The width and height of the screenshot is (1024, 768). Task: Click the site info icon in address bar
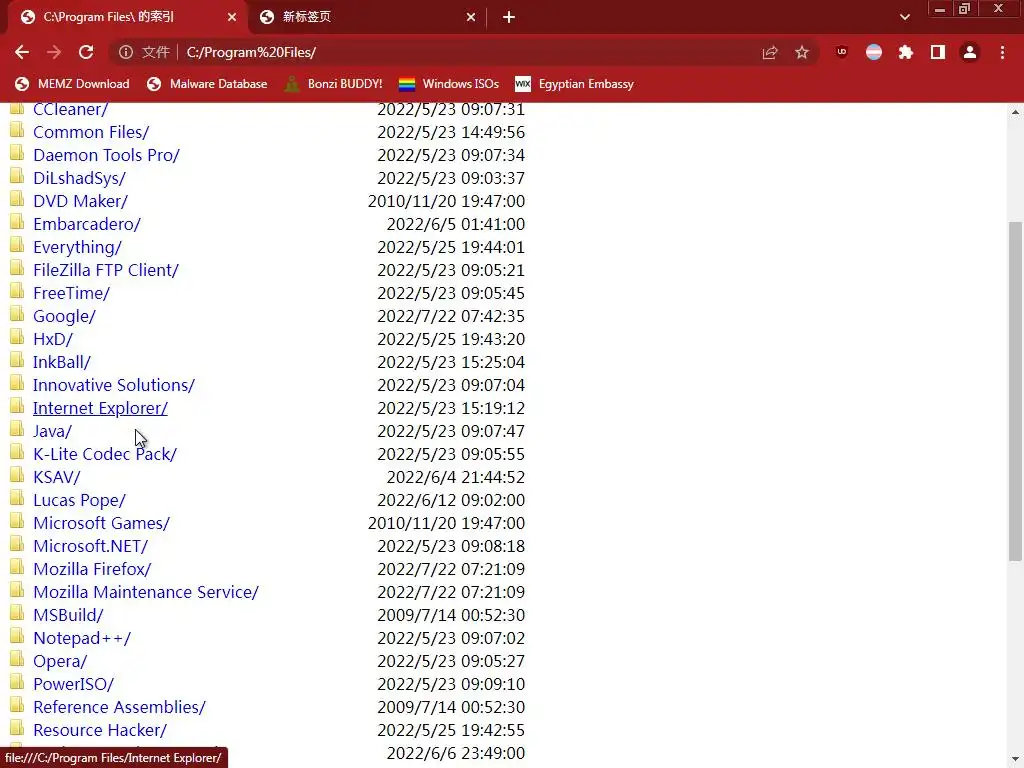(x=126, y=52)
